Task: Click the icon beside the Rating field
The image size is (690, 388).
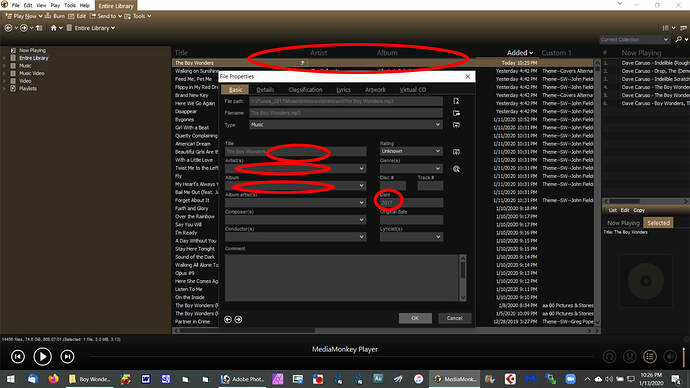Action: [456, 152]
